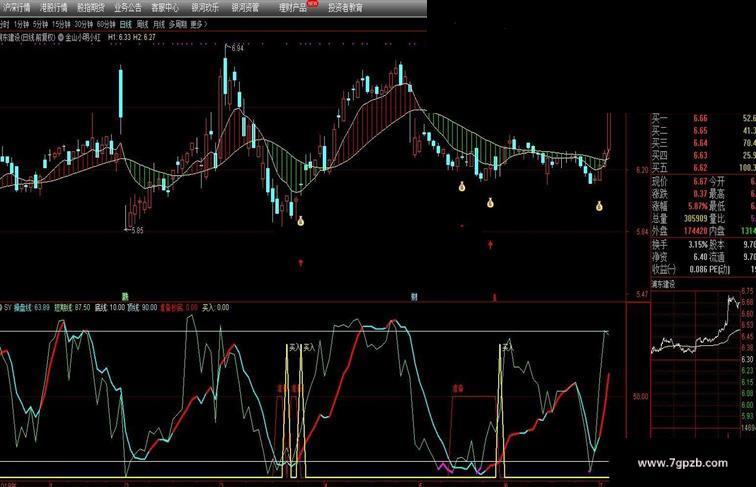Click the 底线 10.00 indicator label

click(109, 308)
